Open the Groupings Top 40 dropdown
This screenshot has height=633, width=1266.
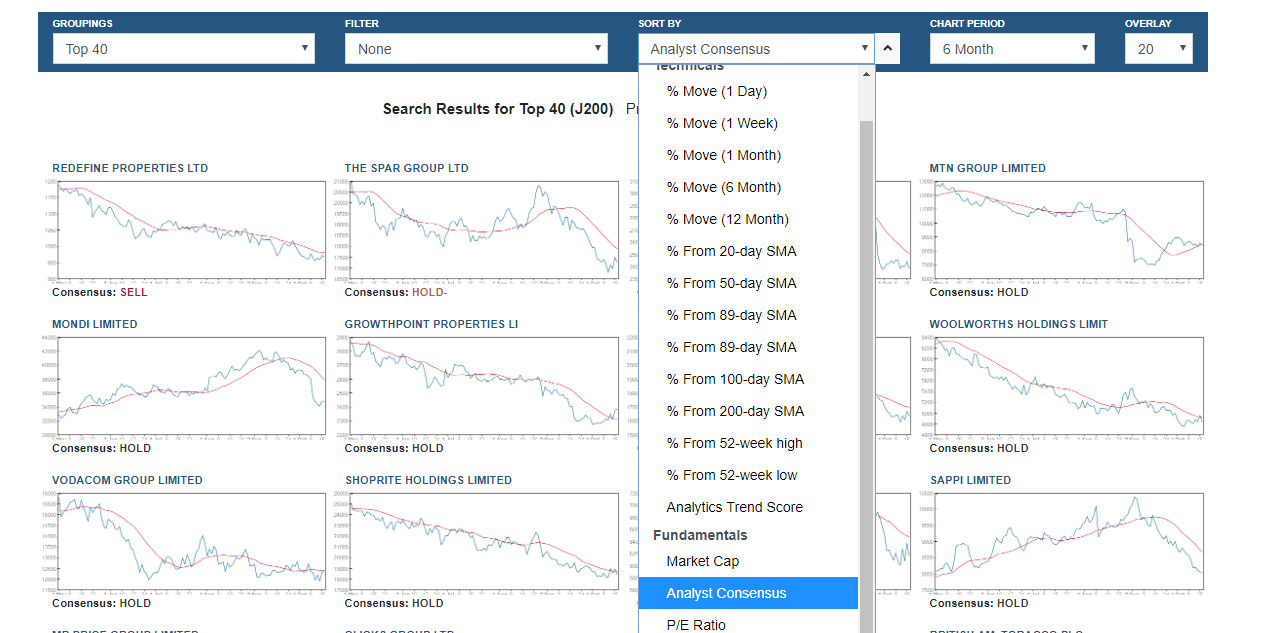[x=184, y=49]
